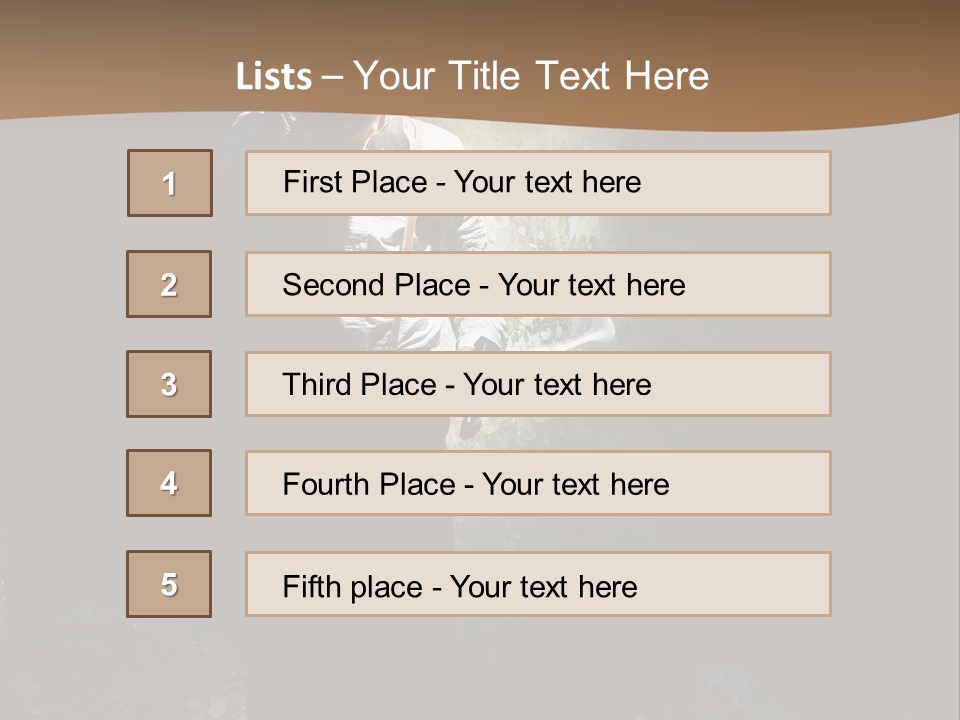Click 'Your Title Text Here' title text

(x=531, y=76)
